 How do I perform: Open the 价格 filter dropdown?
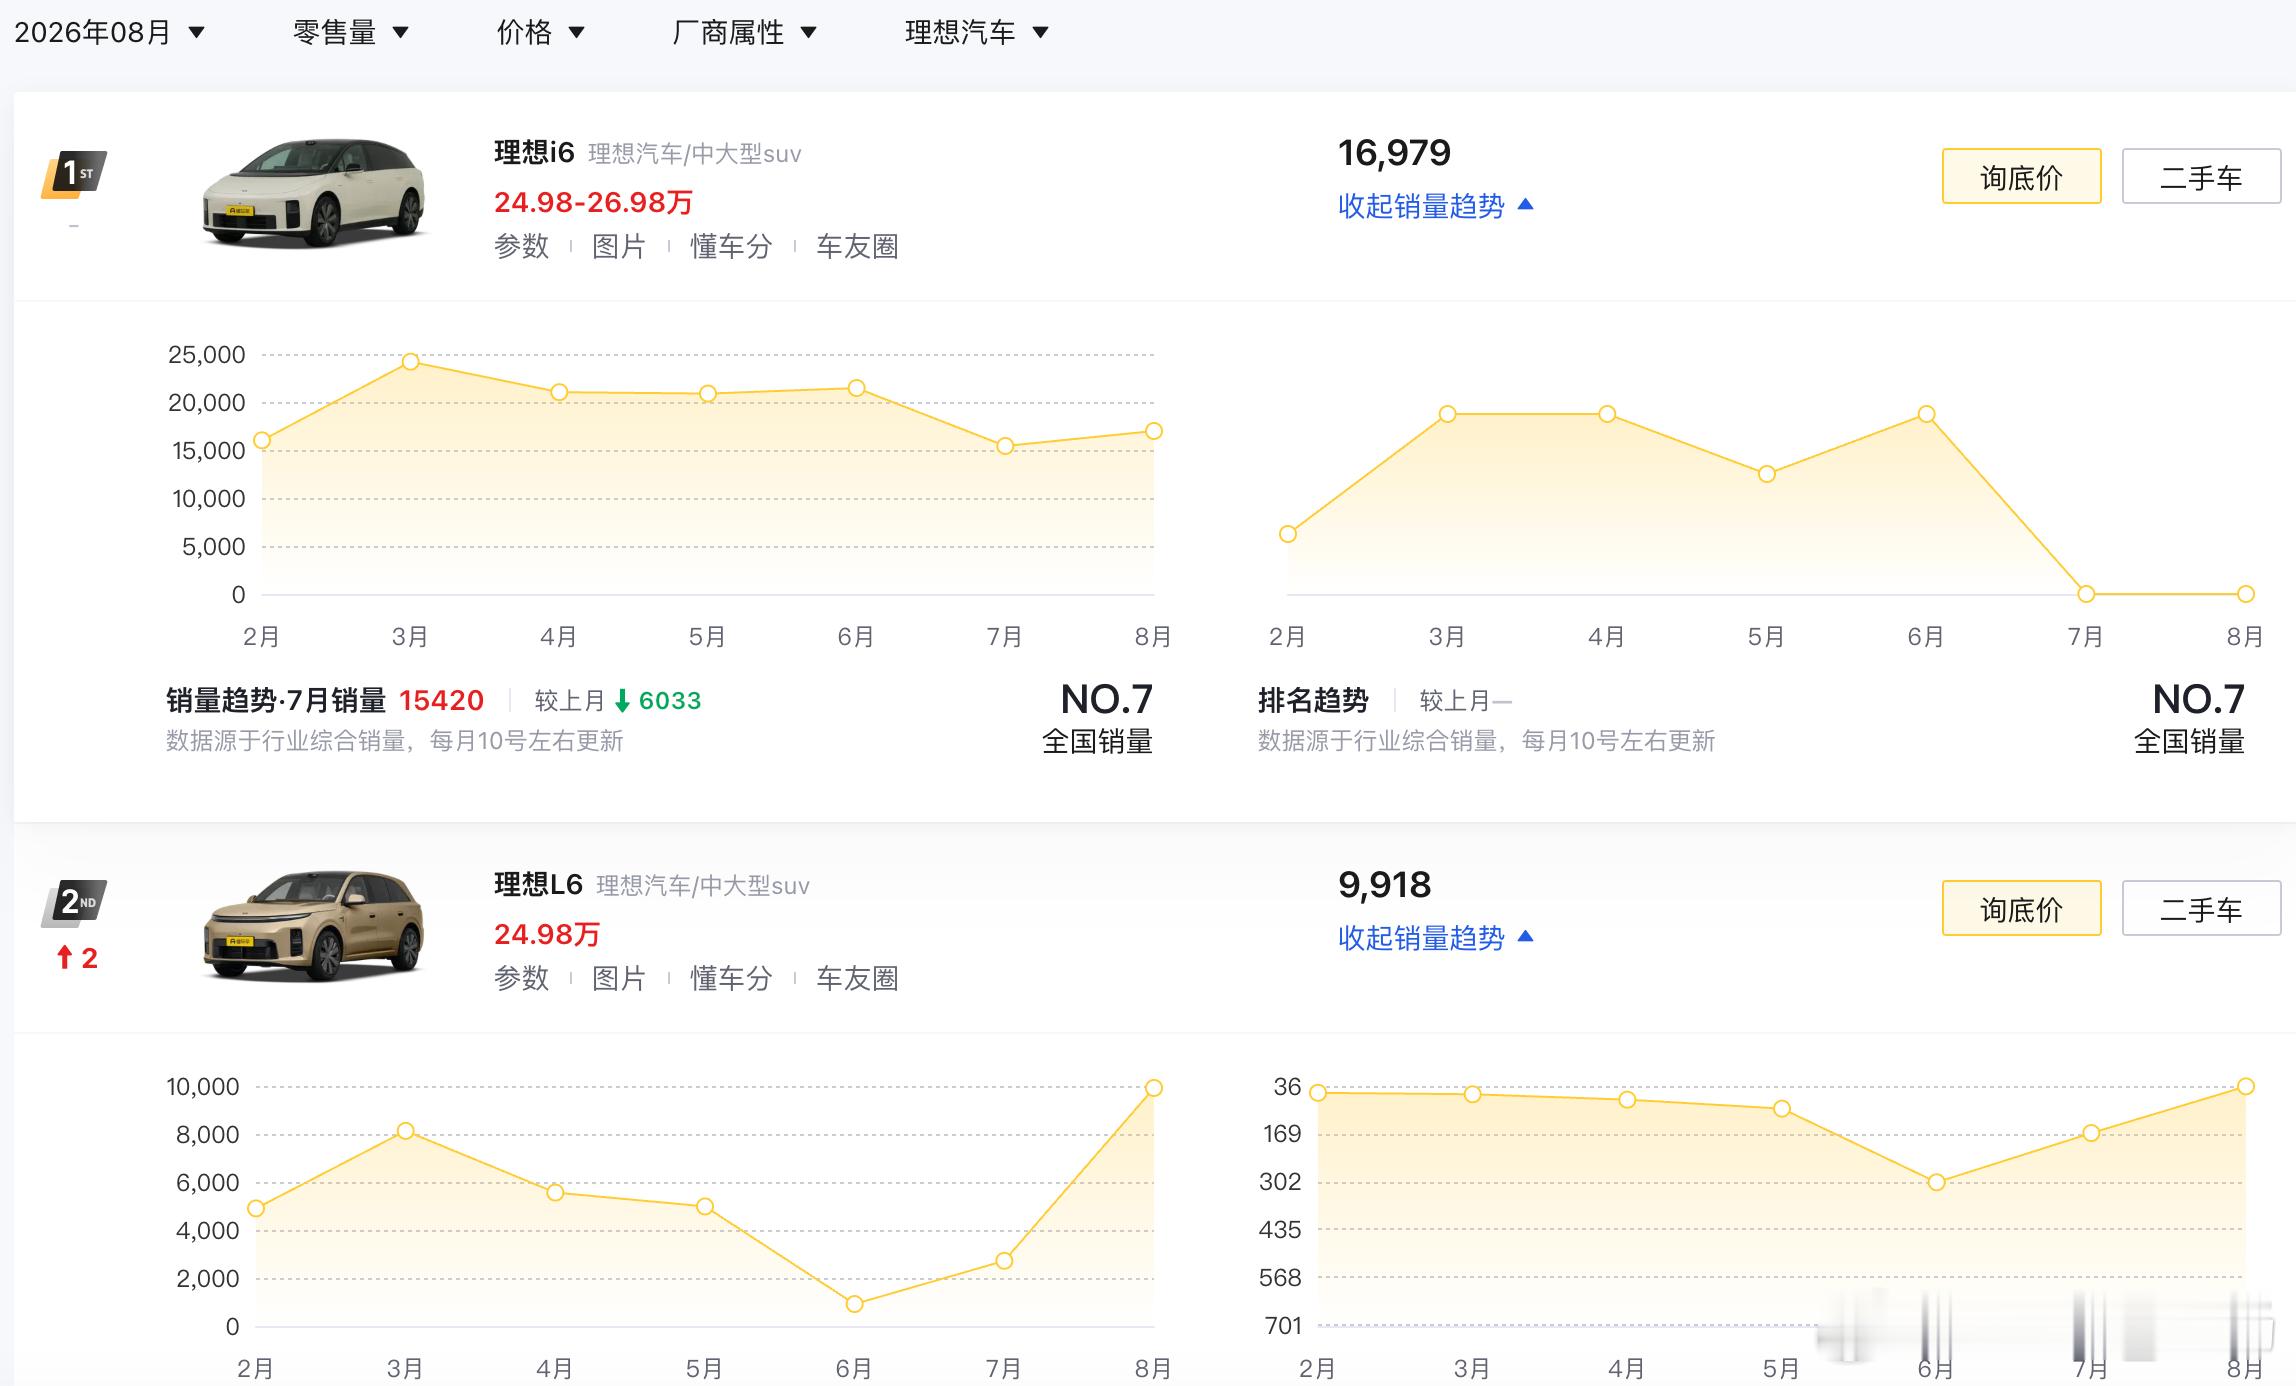pyautogui.click(x=541, y=32)
